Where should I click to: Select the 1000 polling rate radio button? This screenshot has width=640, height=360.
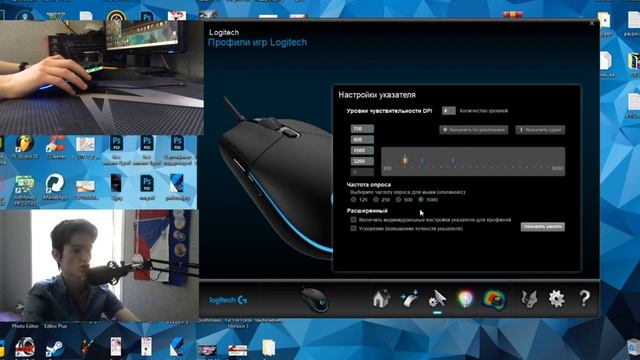point(421,200)
